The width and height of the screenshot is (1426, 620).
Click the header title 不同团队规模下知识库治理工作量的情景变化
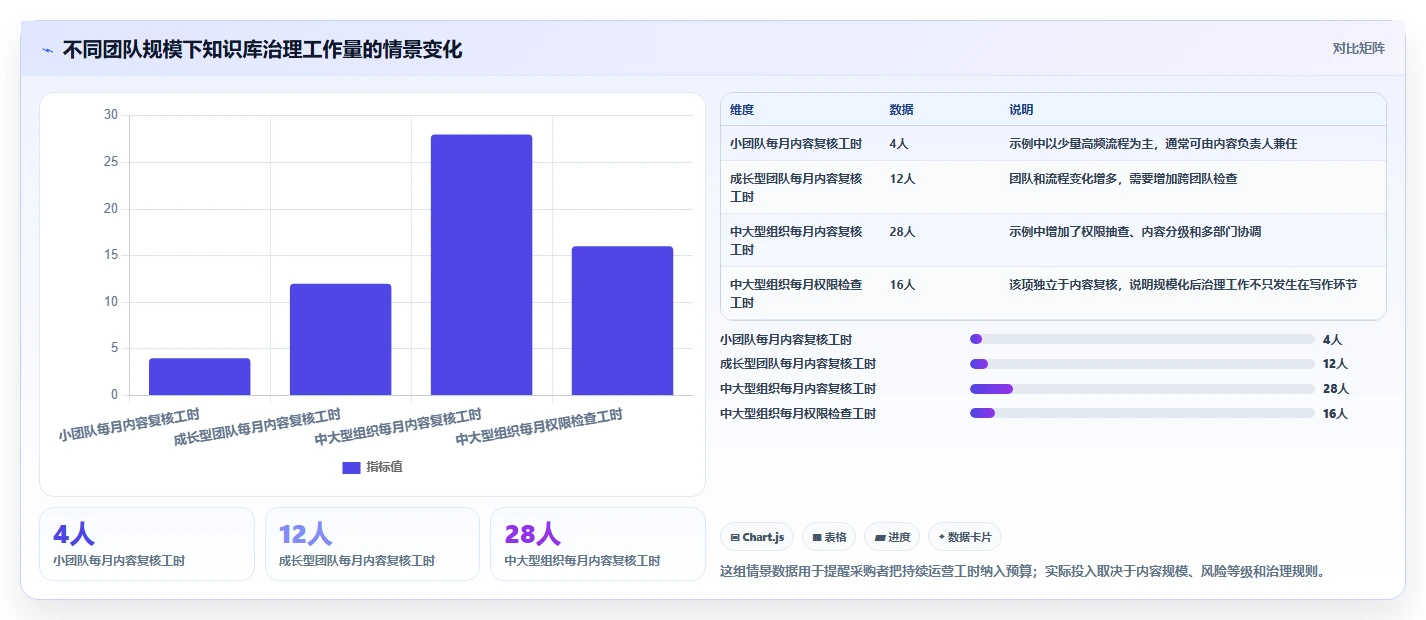click(x=262, y=50)
